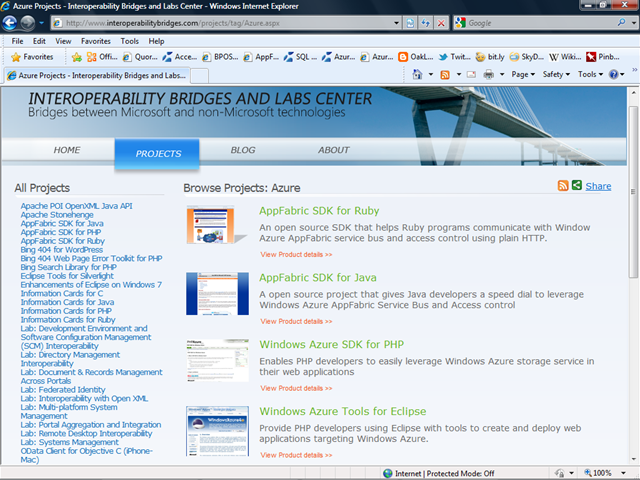Open the Twit... Twitter favorites shortcut
This screenshot has height=480, width=640.
tap(454, 57)
